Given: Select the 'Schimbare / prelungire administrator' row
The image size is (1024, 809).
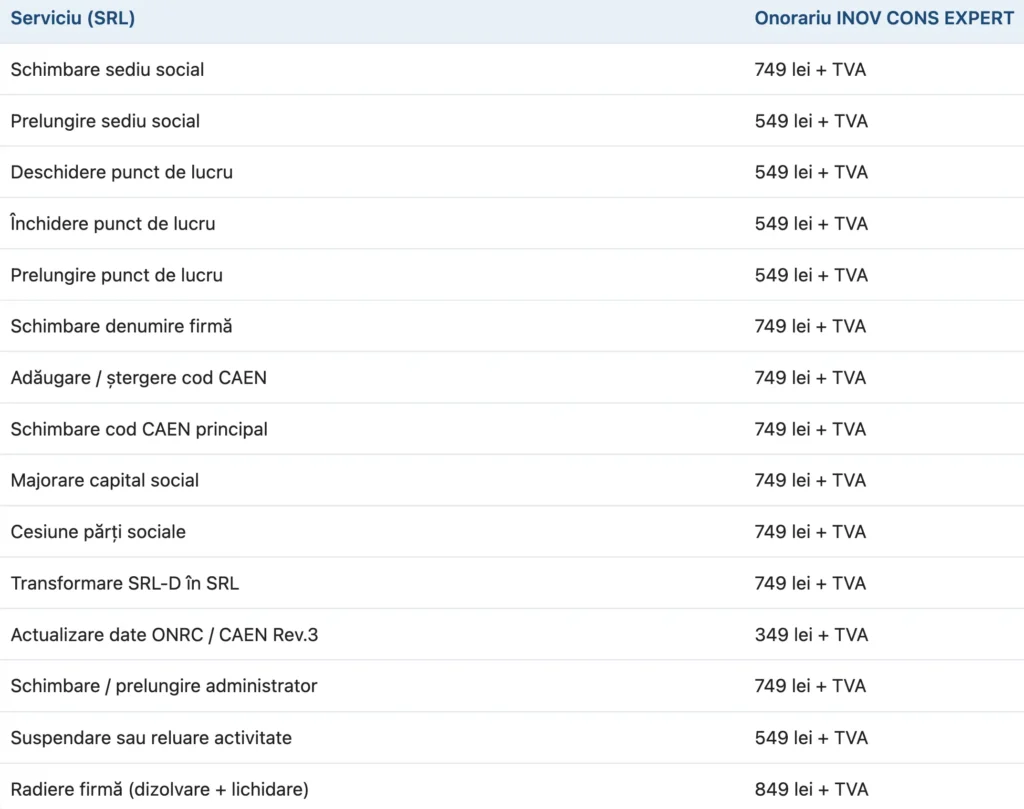Looking at the screenshot, I should pyautogui.click(x=163, y=686).
